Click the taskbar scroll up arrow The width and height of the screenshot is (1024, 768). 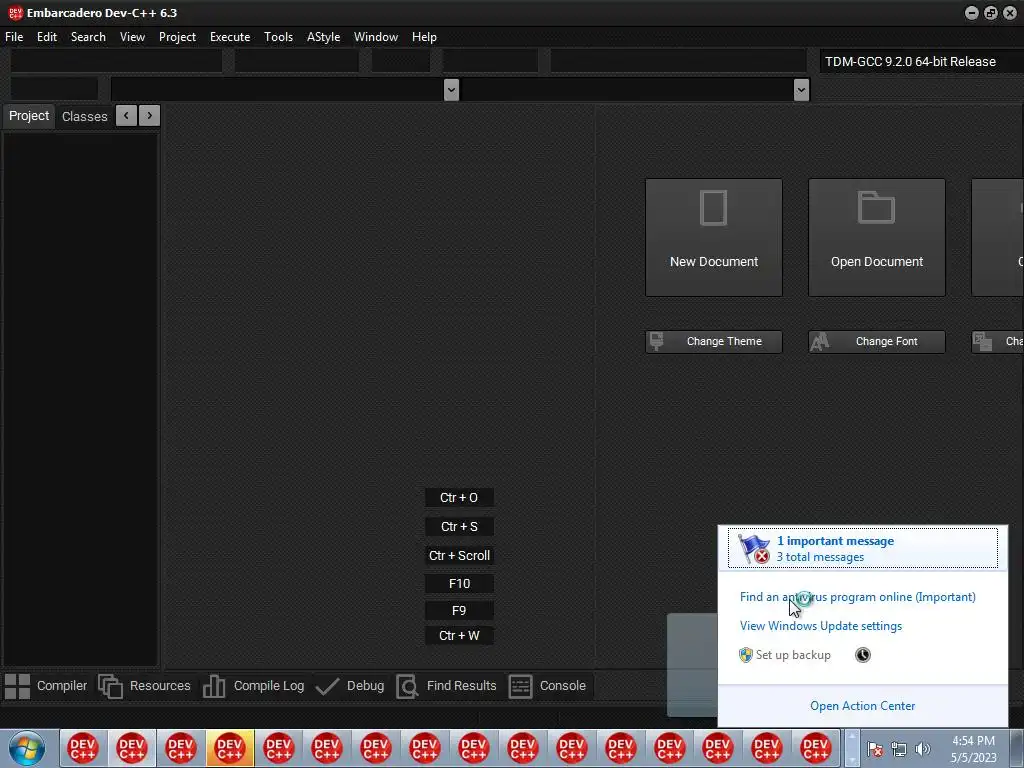coord(851,737)
